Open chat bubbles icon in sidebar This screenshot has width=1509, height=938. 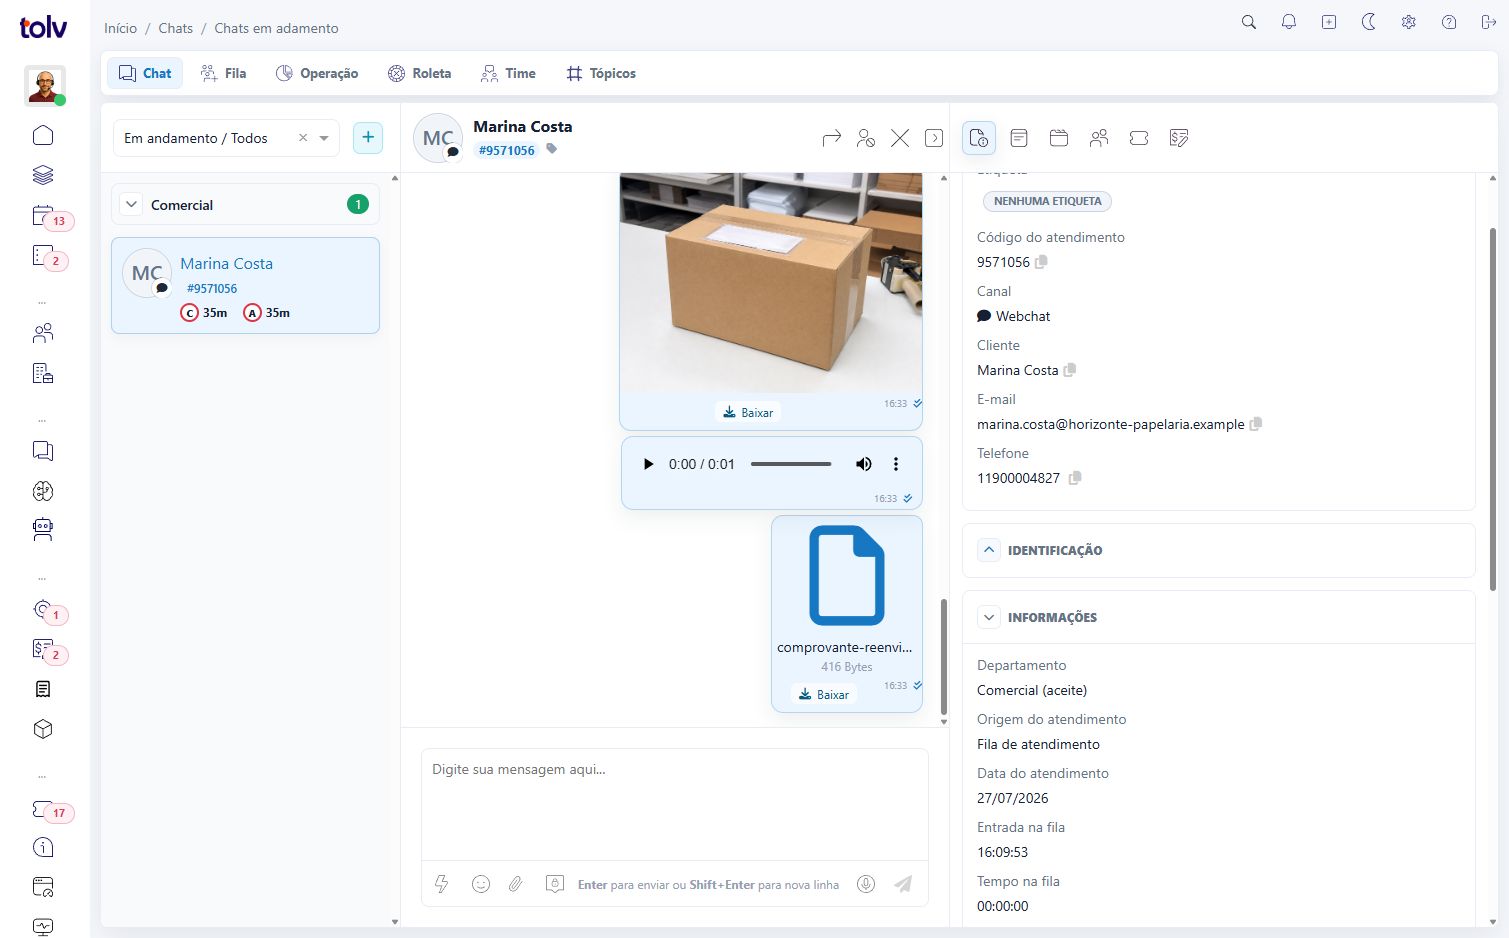pos(43,451)
